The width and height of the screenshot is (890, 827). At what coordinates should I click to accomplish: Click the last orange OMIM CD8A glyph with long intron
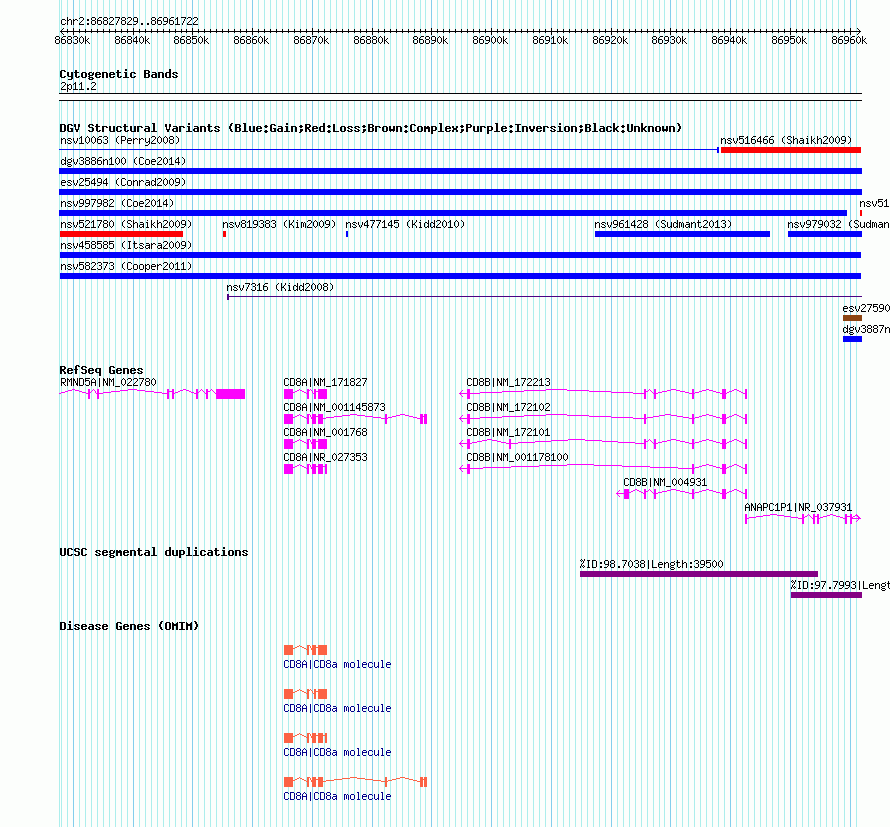pos(355,782)
